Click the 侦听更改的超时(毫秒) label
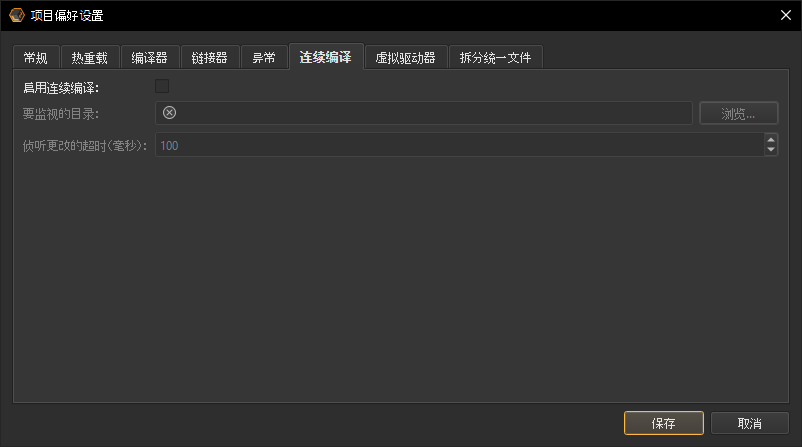Image resolution: width=802 pixels, height=447 pixels. point(84,146)
